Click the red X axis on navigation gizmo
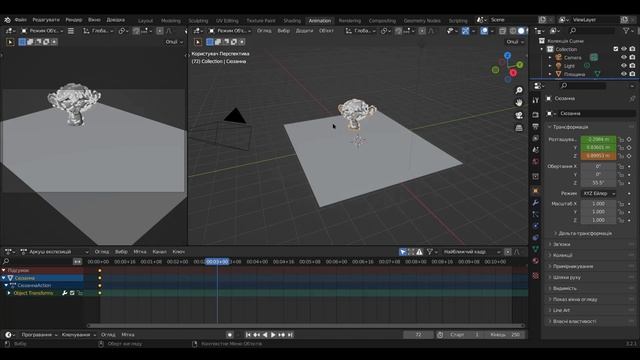 [x=513, y=73]
